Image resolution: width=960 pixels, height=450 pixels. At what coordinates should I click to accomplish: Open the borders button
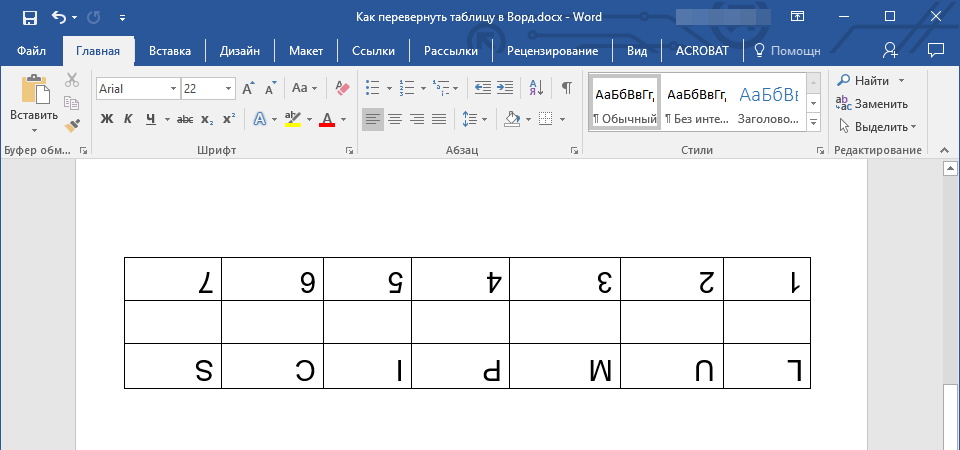pos(545,119)
